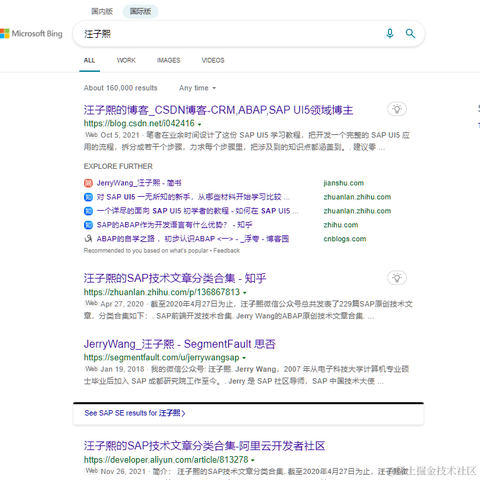Screen dimensions: 480x480
Task: Expand arrow next to segmentfault.com URL
Action: (244, 358)
